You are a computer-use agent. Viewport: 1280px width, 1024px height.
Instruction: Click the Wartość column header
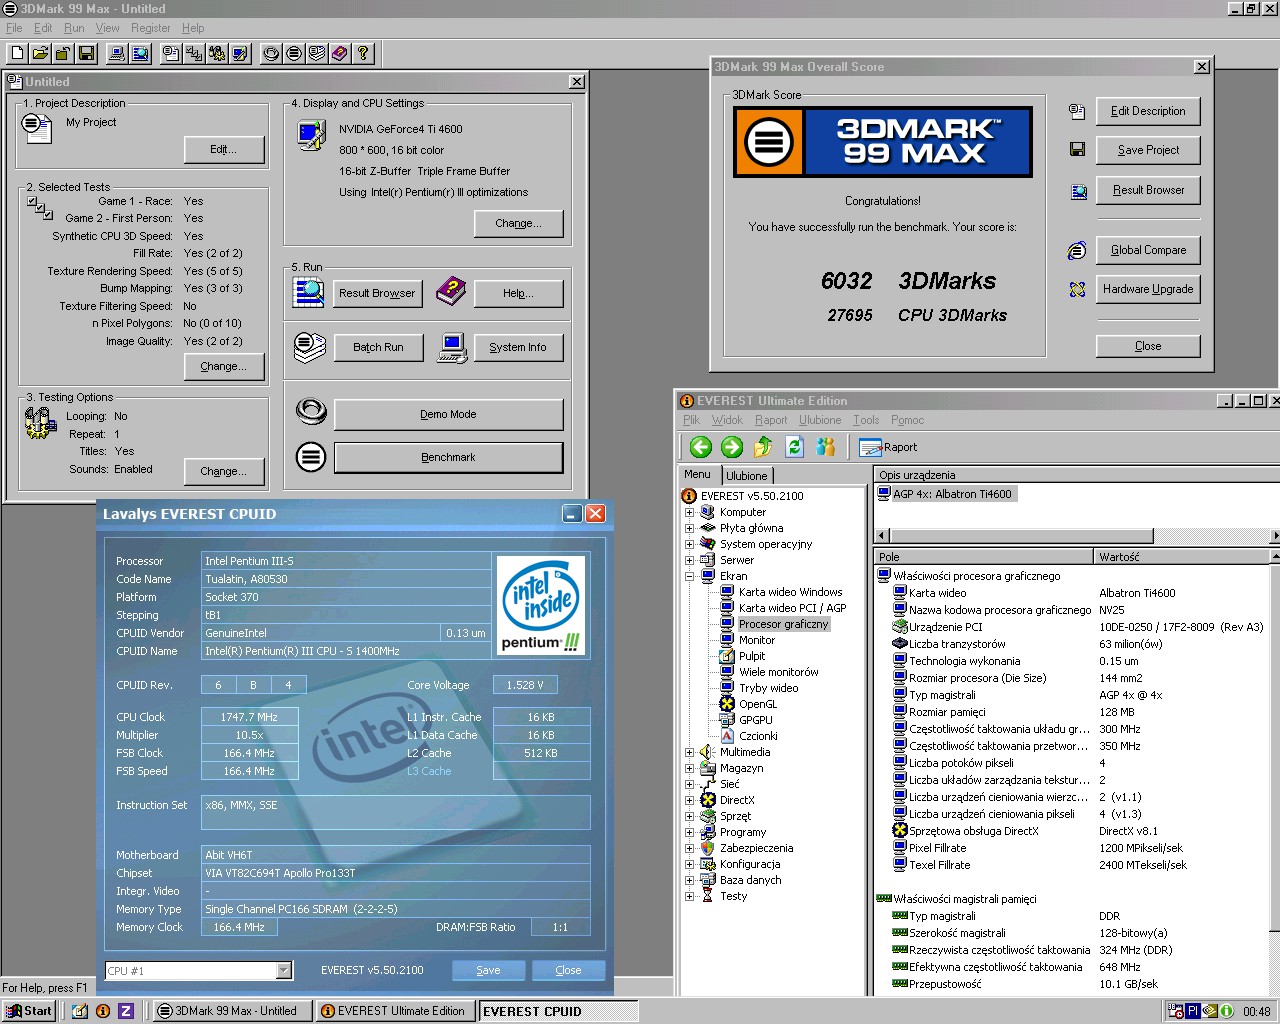tap(1182, 557)
